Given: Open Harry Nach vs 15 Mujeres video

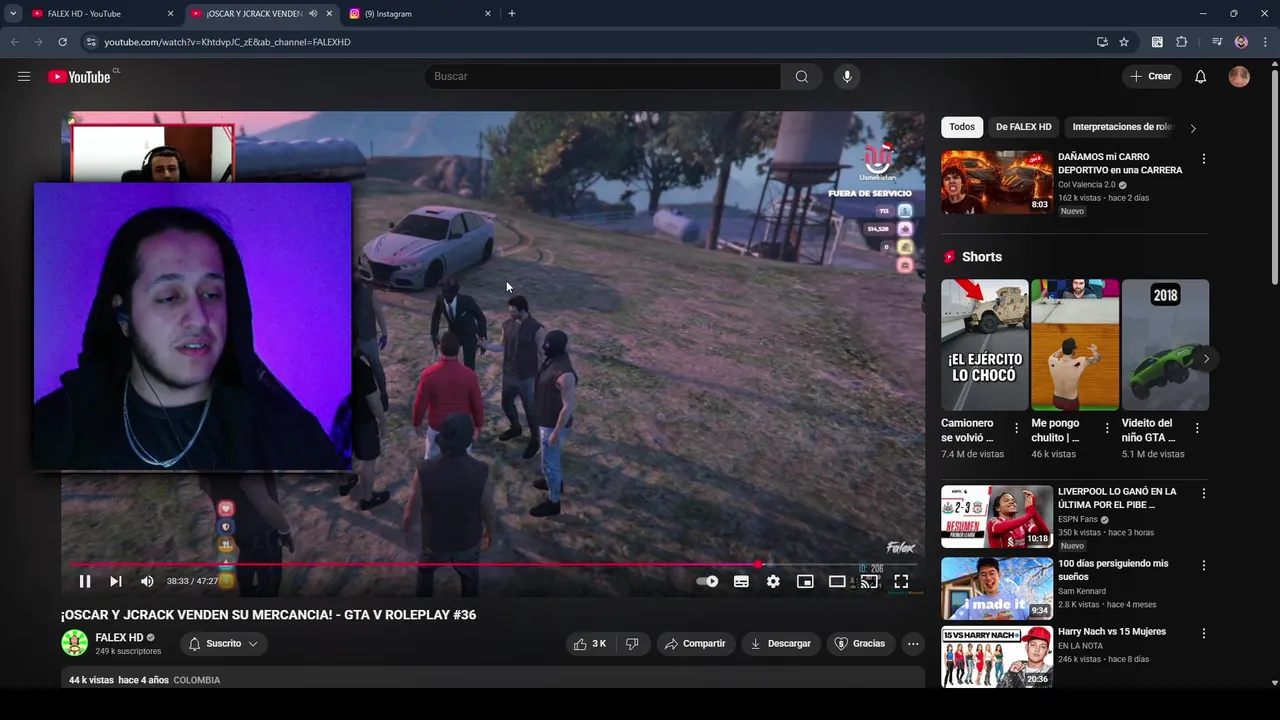Looking at the screenshot, I should point(1112,632).
